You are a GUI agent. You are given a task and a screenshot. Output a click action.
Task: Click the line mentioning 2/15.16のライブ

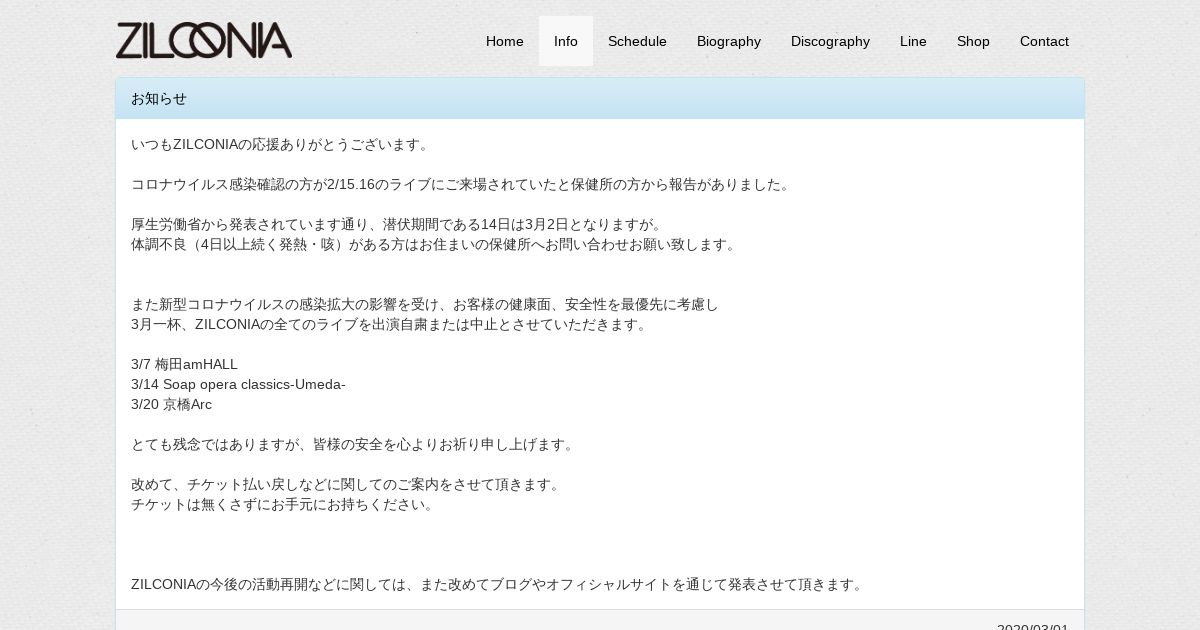tap(462, 184)
